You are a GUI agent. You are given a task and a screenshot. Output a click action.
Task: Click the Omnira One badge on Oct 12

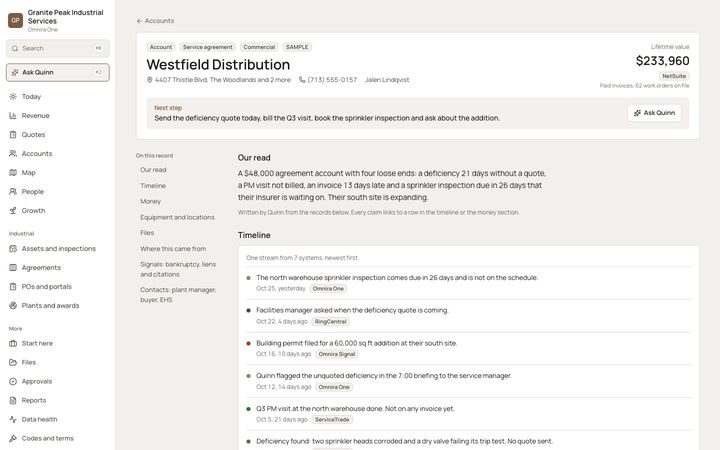pyautogui.click(x=334, y=387)
